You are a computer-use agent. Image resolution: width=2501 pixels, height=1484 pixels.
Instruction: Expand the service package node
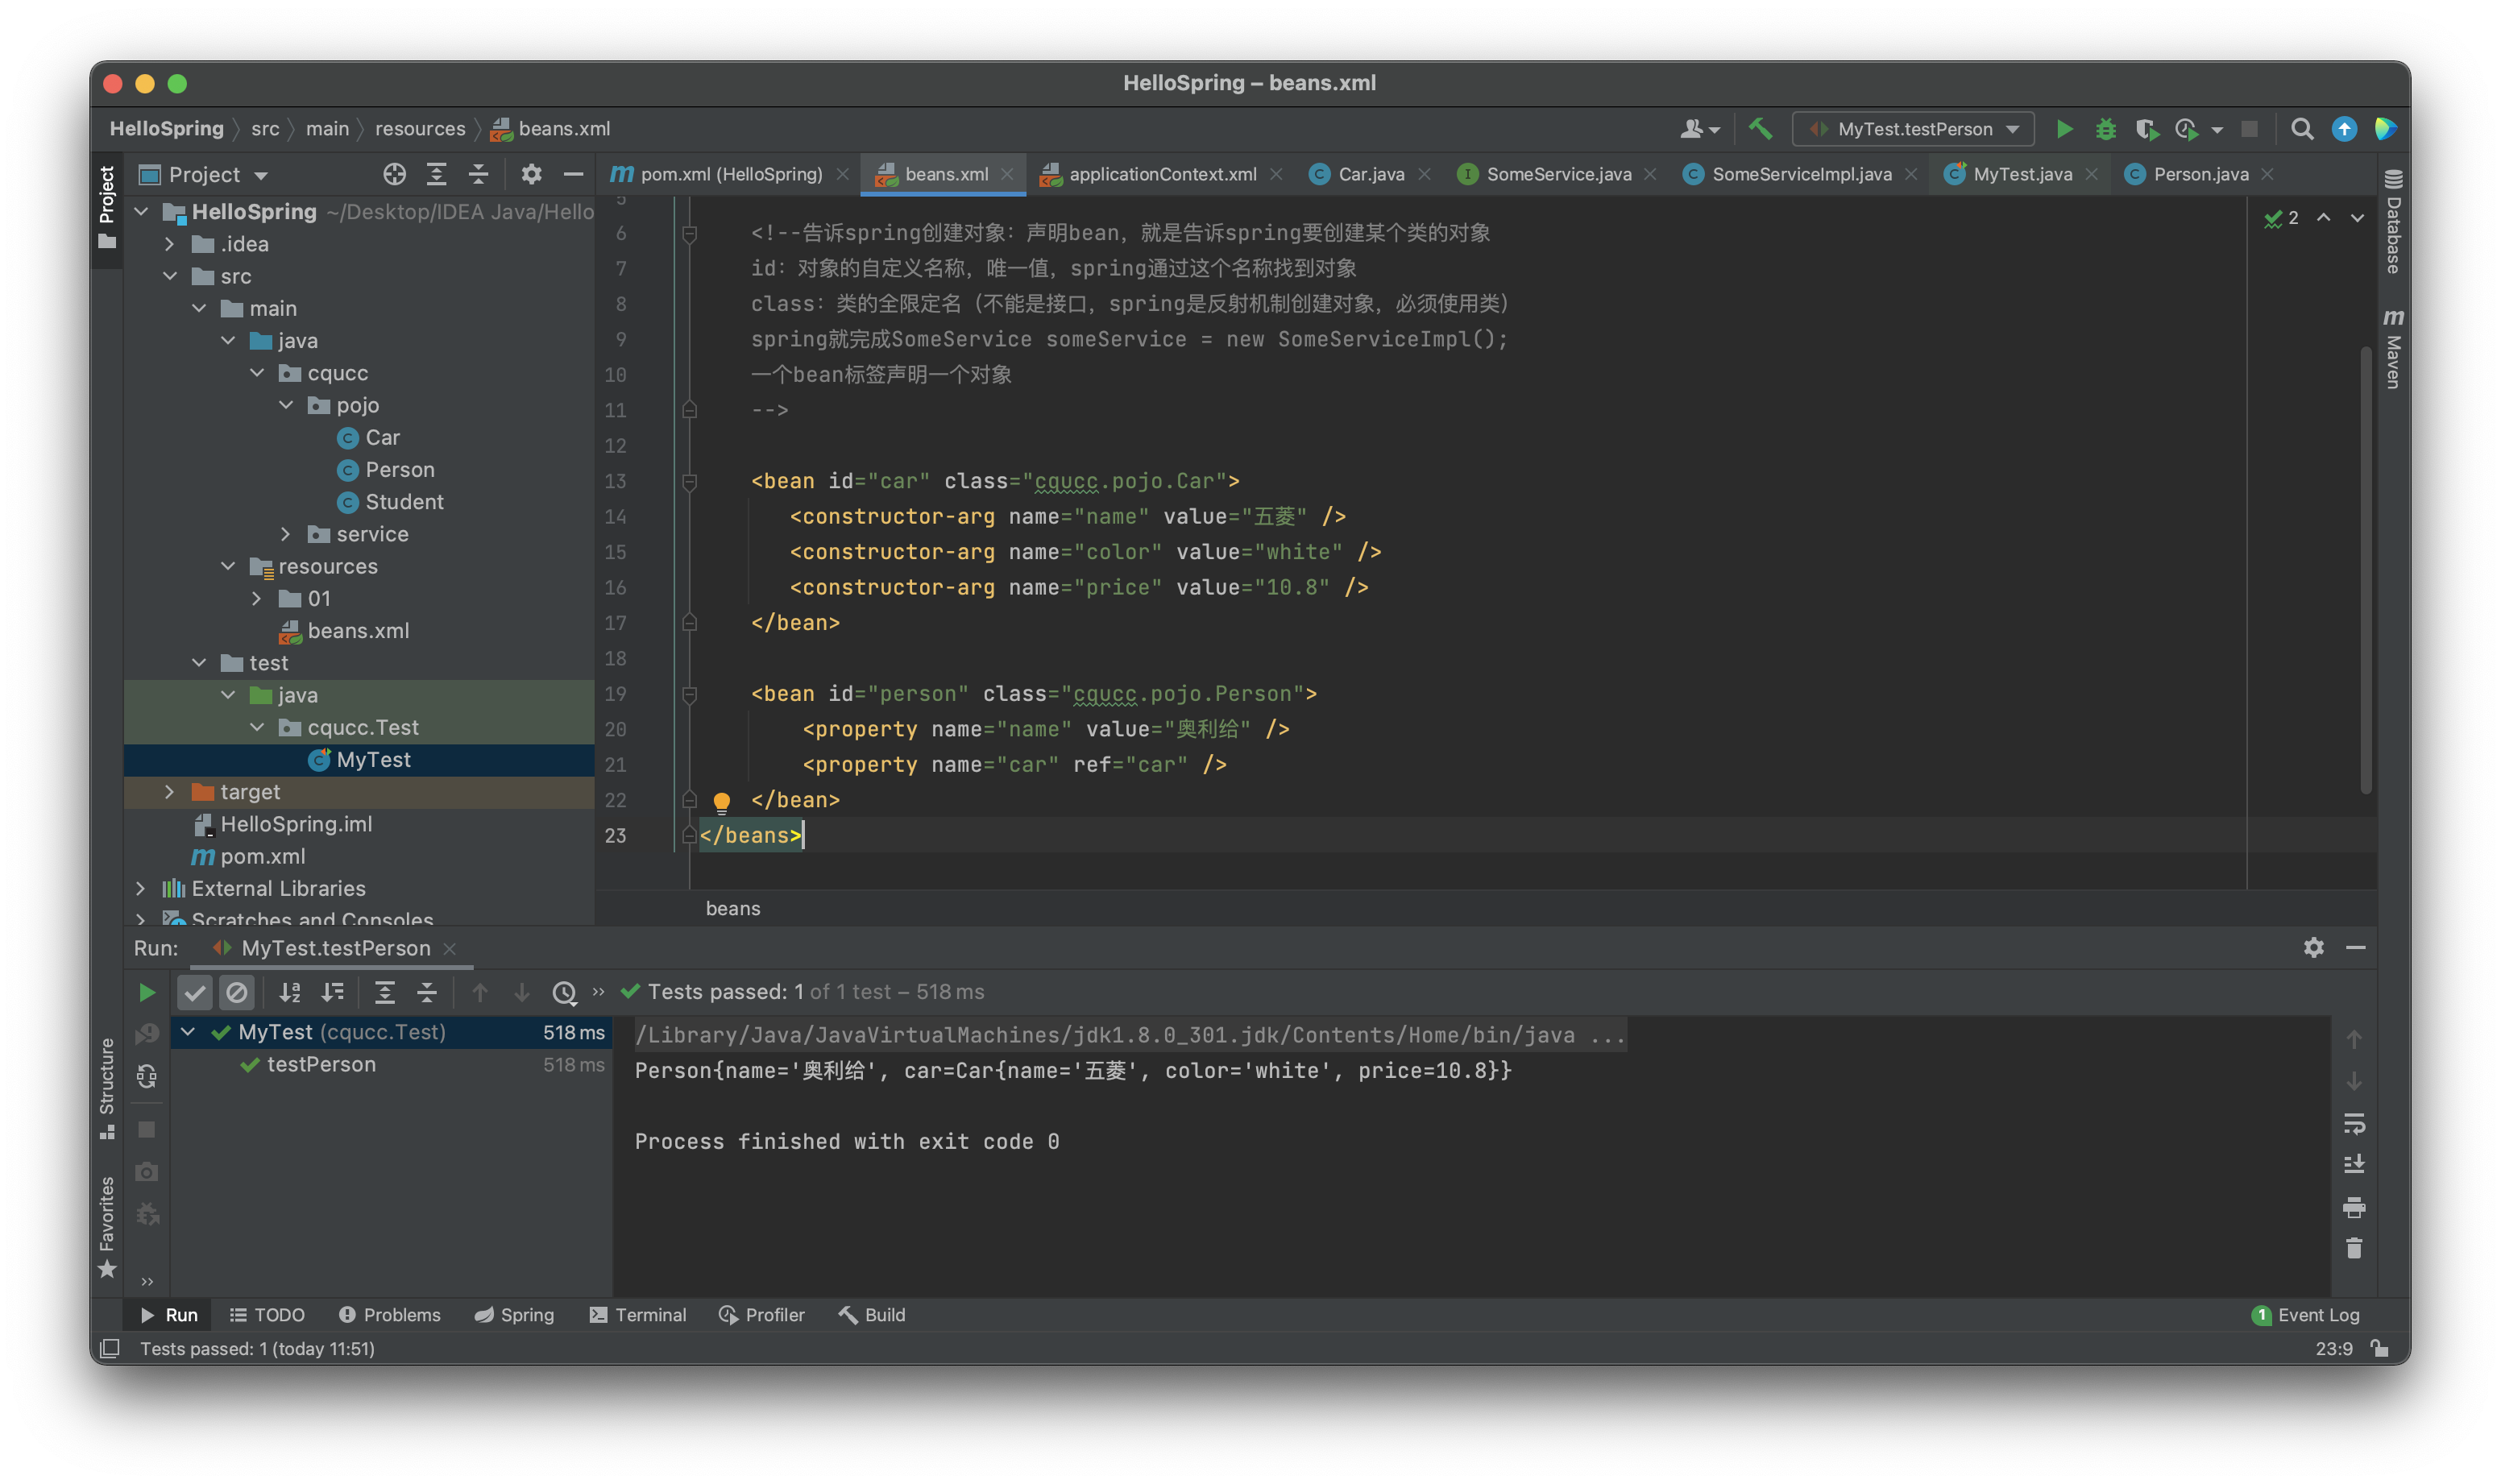point(285,534)
